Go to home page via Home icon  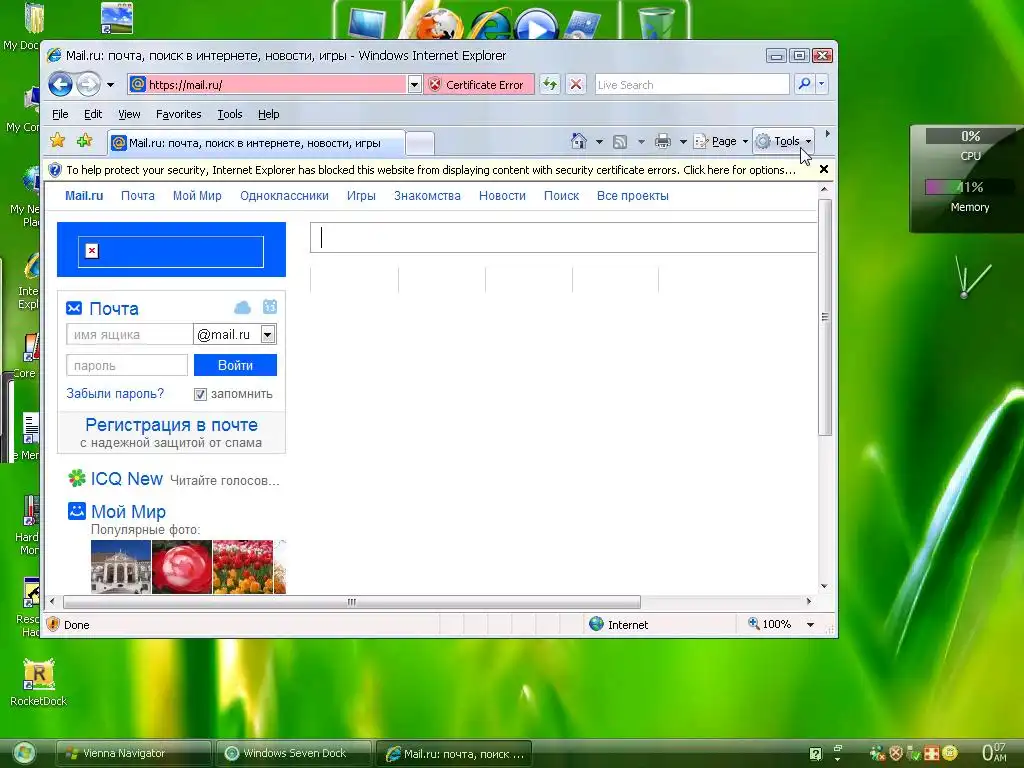(579, 141)
